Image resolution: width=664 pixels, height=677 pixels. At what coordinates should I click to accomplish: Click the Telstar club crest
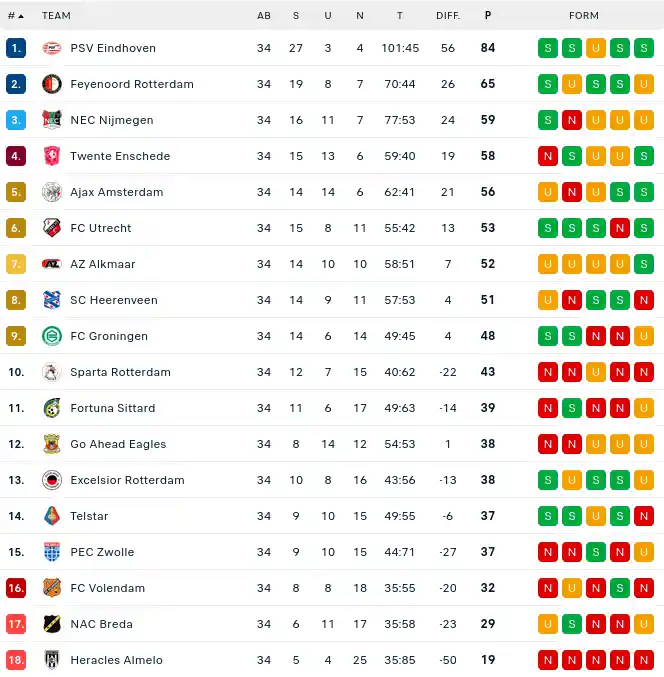[52, 516]
